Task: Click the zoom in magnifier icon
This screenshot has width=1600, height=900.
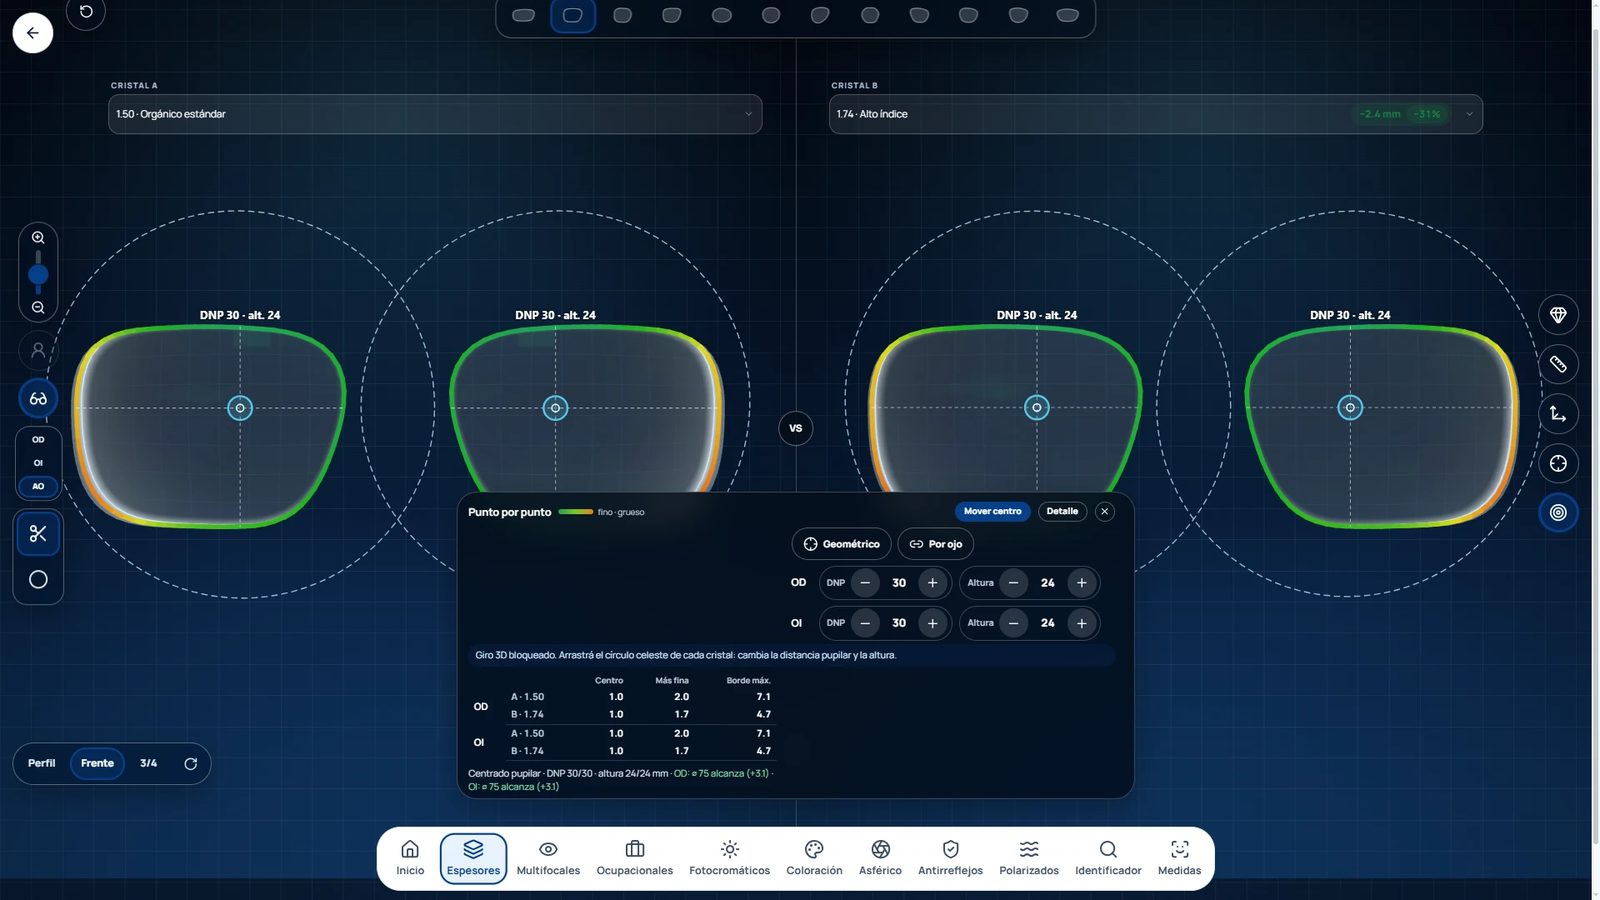Action: [38, 238]
